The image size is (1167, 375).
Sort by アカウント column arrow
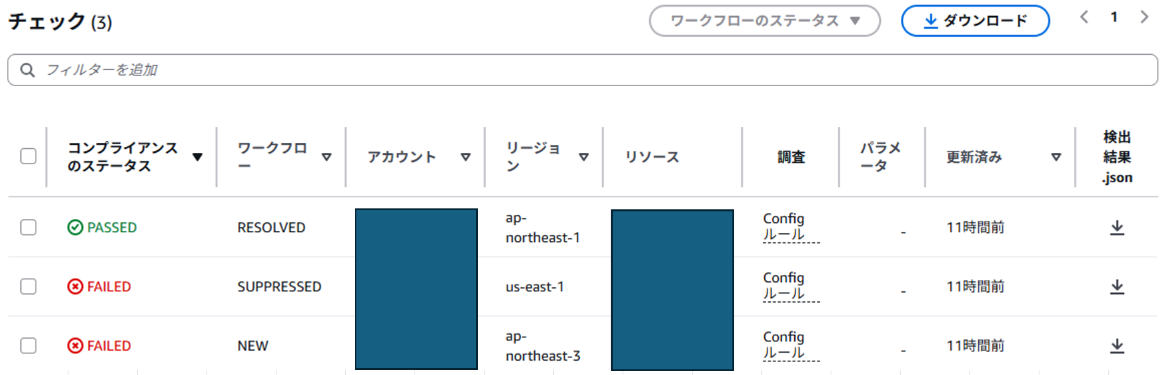tap(466, 157)
